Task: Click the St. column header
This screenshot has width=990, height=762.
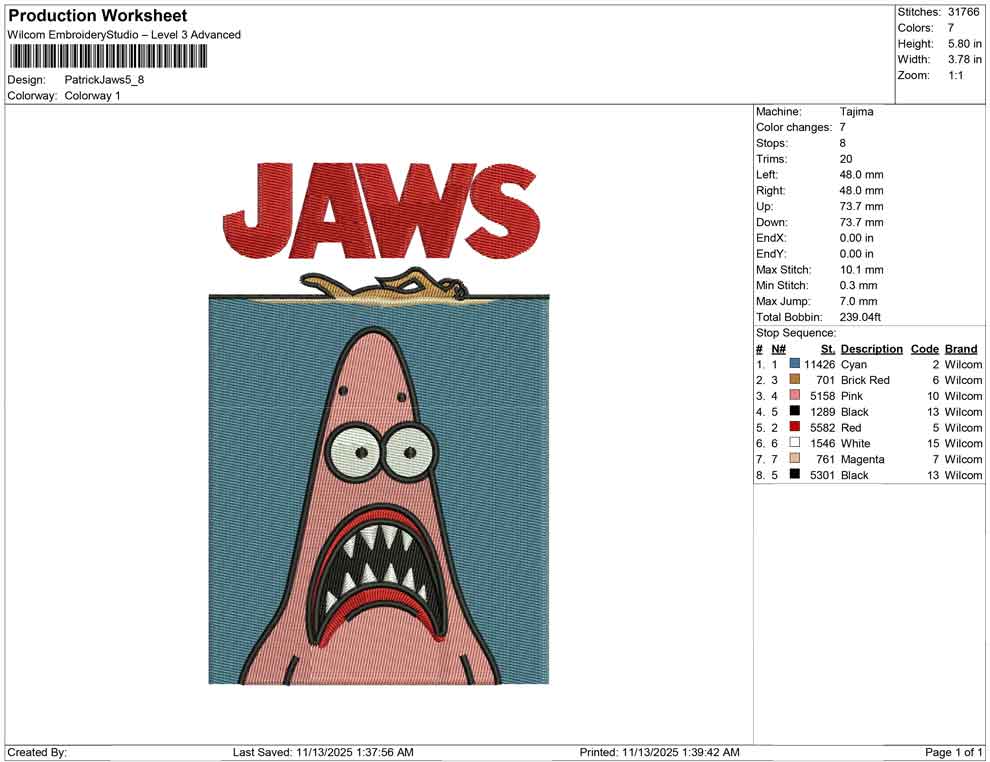Action: click(x=827, y=349)
